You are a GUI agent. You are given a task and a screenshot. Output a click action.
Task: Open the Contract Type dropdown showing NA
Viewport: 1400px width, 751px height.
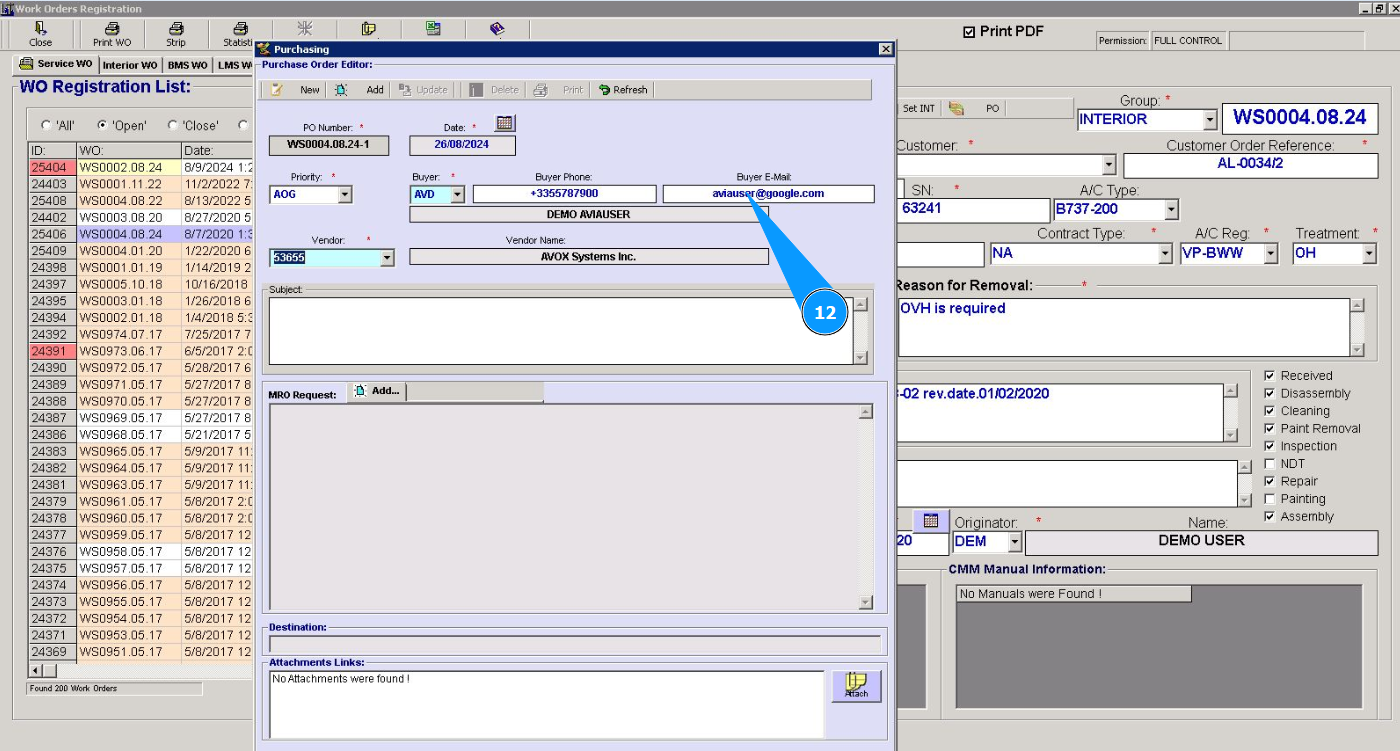tap(1165, 253)
